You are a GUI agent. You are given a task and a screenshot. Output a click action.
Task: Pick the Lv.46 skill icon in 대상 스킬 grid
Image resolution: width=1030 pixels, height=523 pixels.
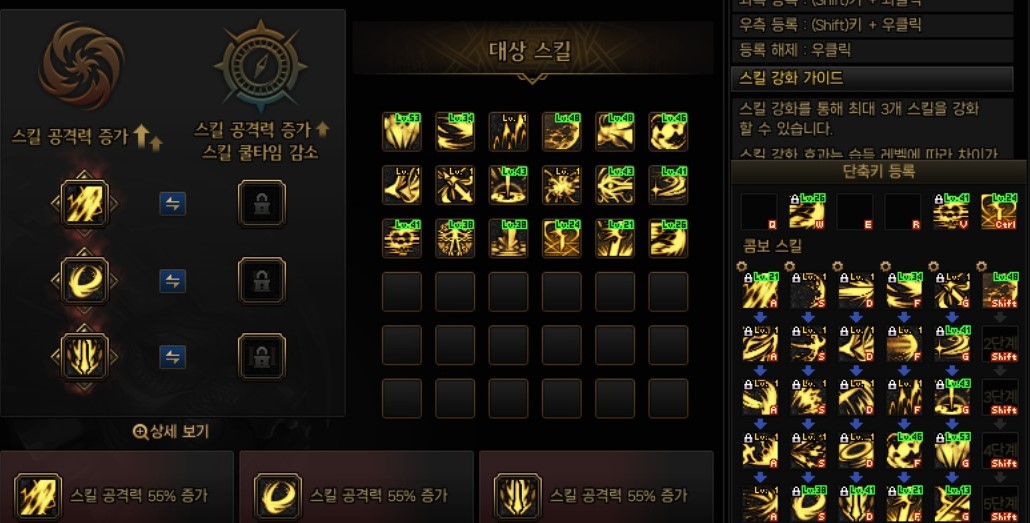point(668,131)
